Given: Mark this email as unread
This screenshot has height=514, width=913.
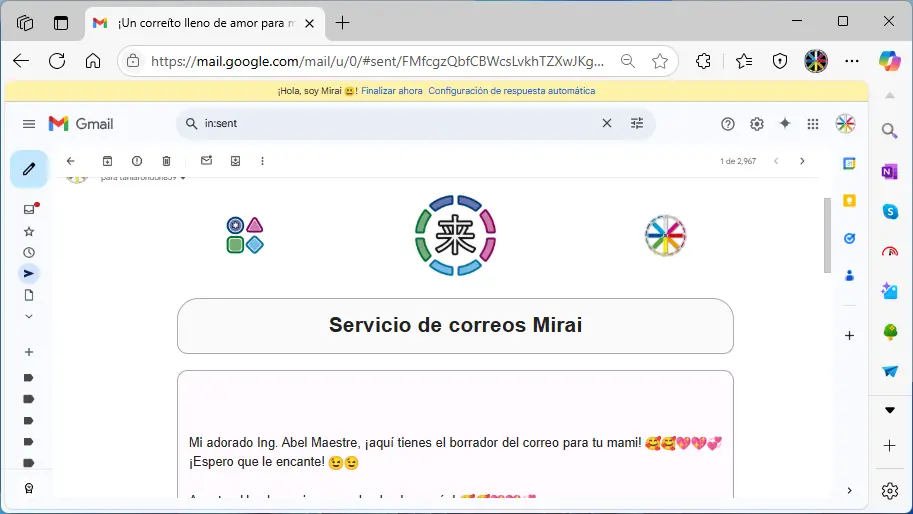Looking at the screenshot, I should [206, 161].
